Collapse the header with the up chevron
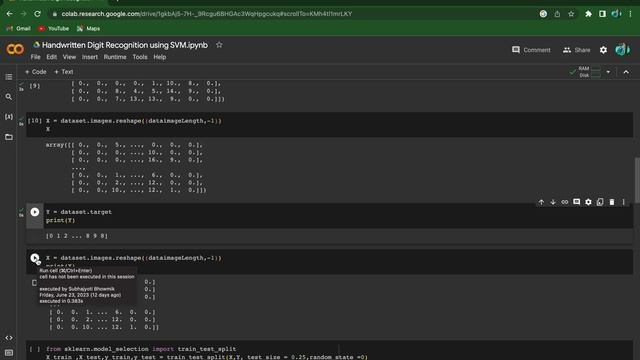 (x=626, y=72)
